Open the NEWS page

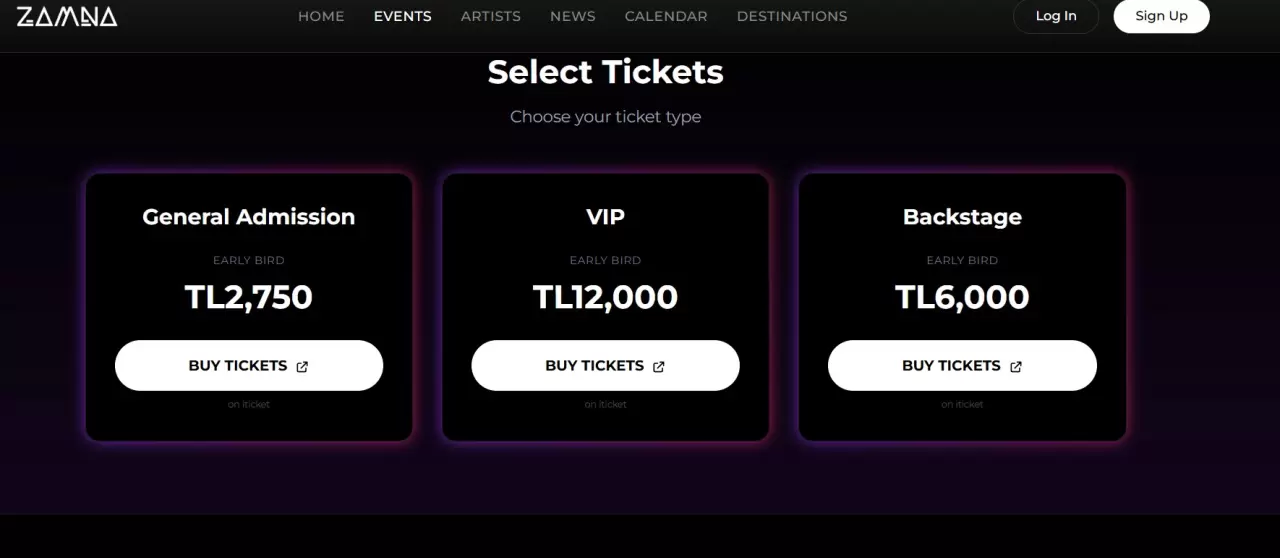573,16
